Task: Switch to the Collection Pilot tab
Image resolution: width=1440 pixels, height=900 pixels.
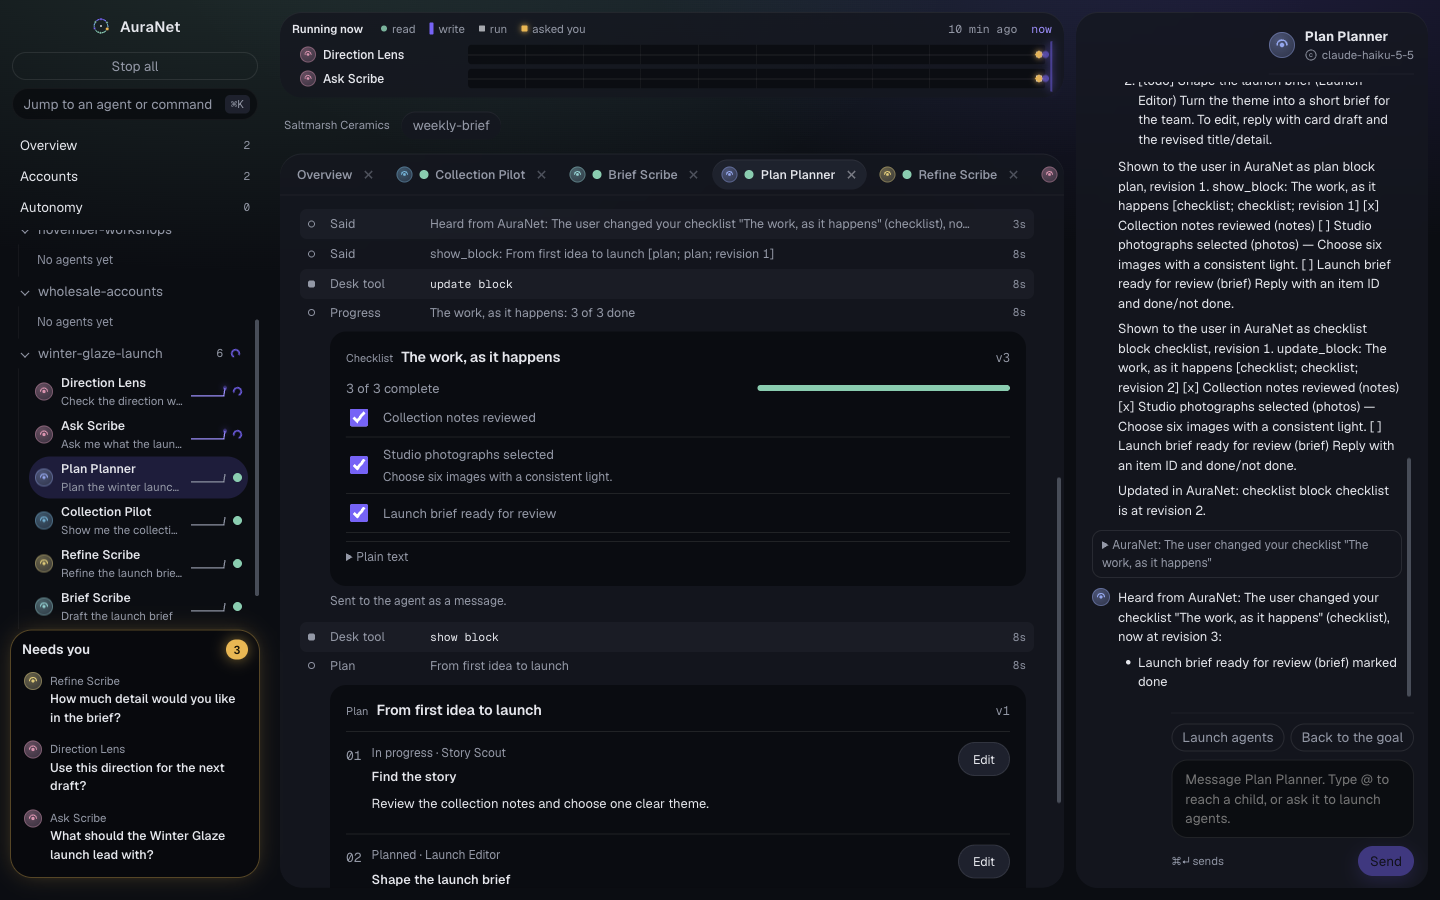Action: pyautogui.click(x=480, y=175)
